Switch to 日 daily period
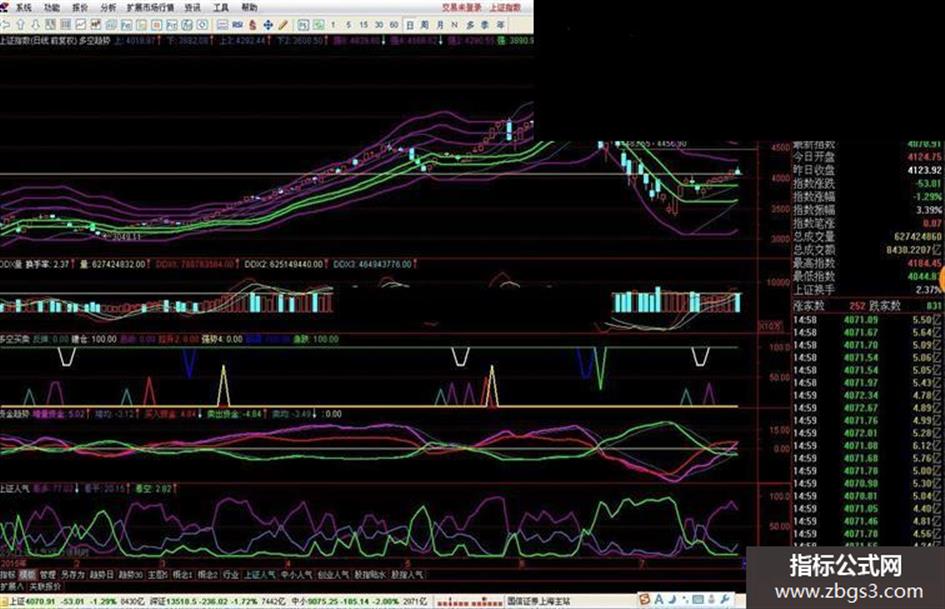 [410, 25]
